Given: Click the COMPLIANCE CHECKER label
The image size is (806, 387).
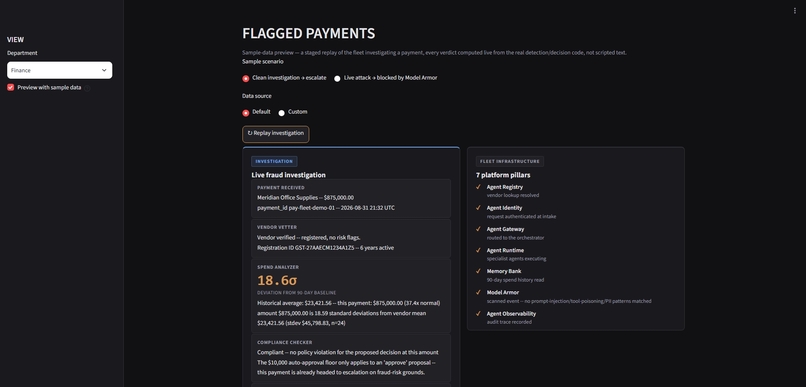Looking at the screenshot, I should (x=285, y=342).
